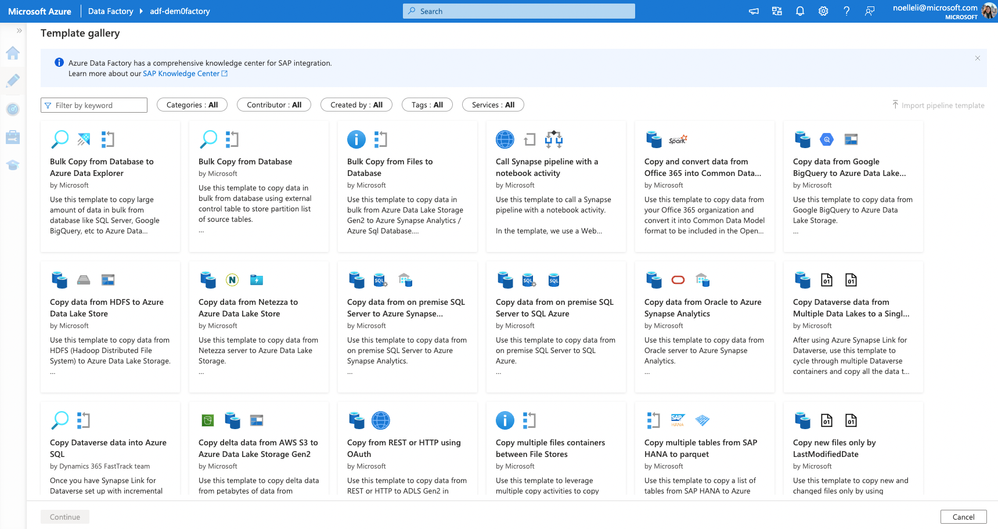Screen dimensions: 998x529
Task: Select the Bulk Copy from Database template
Action: (x=258, y=186)
